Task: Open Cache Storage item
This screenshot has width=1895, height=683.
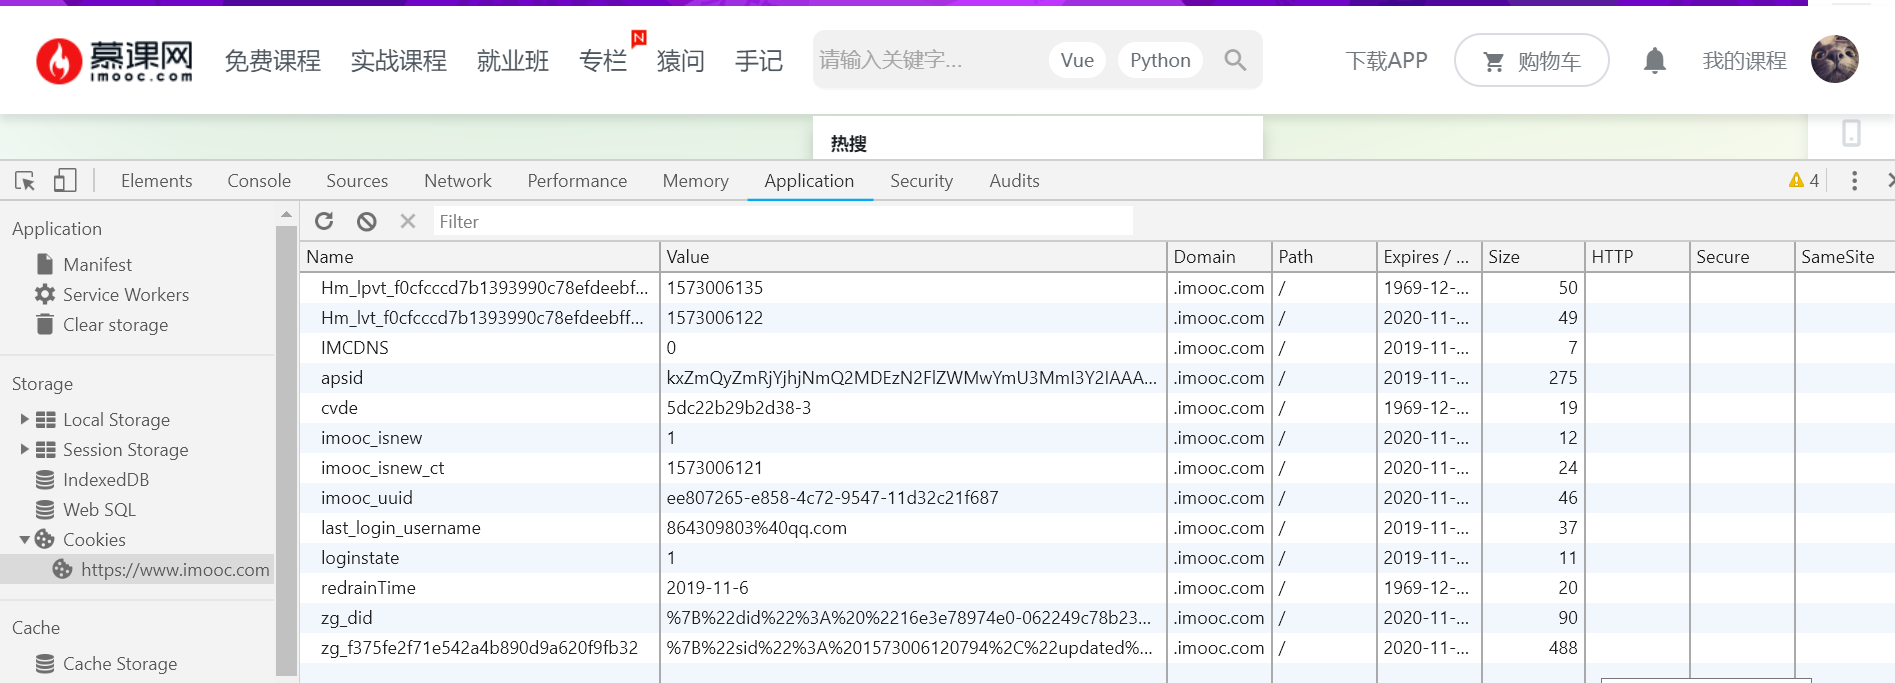Action: click(119, 664)
